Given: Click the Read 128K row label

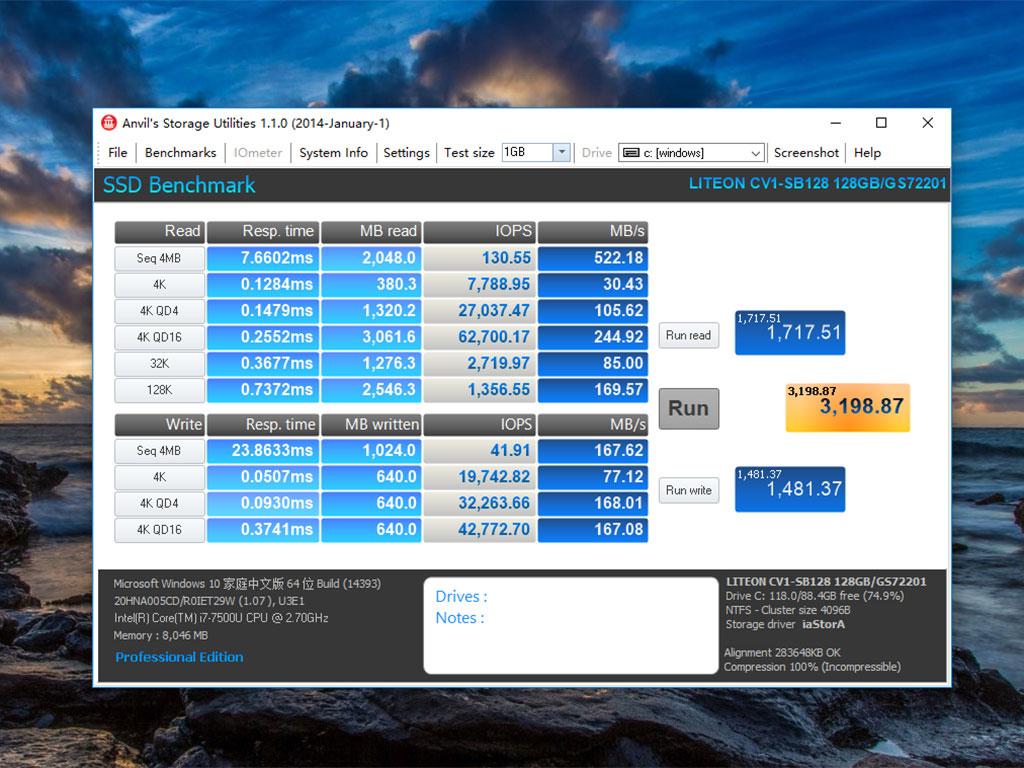Looking at the screenshot, I should (x=159, y=390).
